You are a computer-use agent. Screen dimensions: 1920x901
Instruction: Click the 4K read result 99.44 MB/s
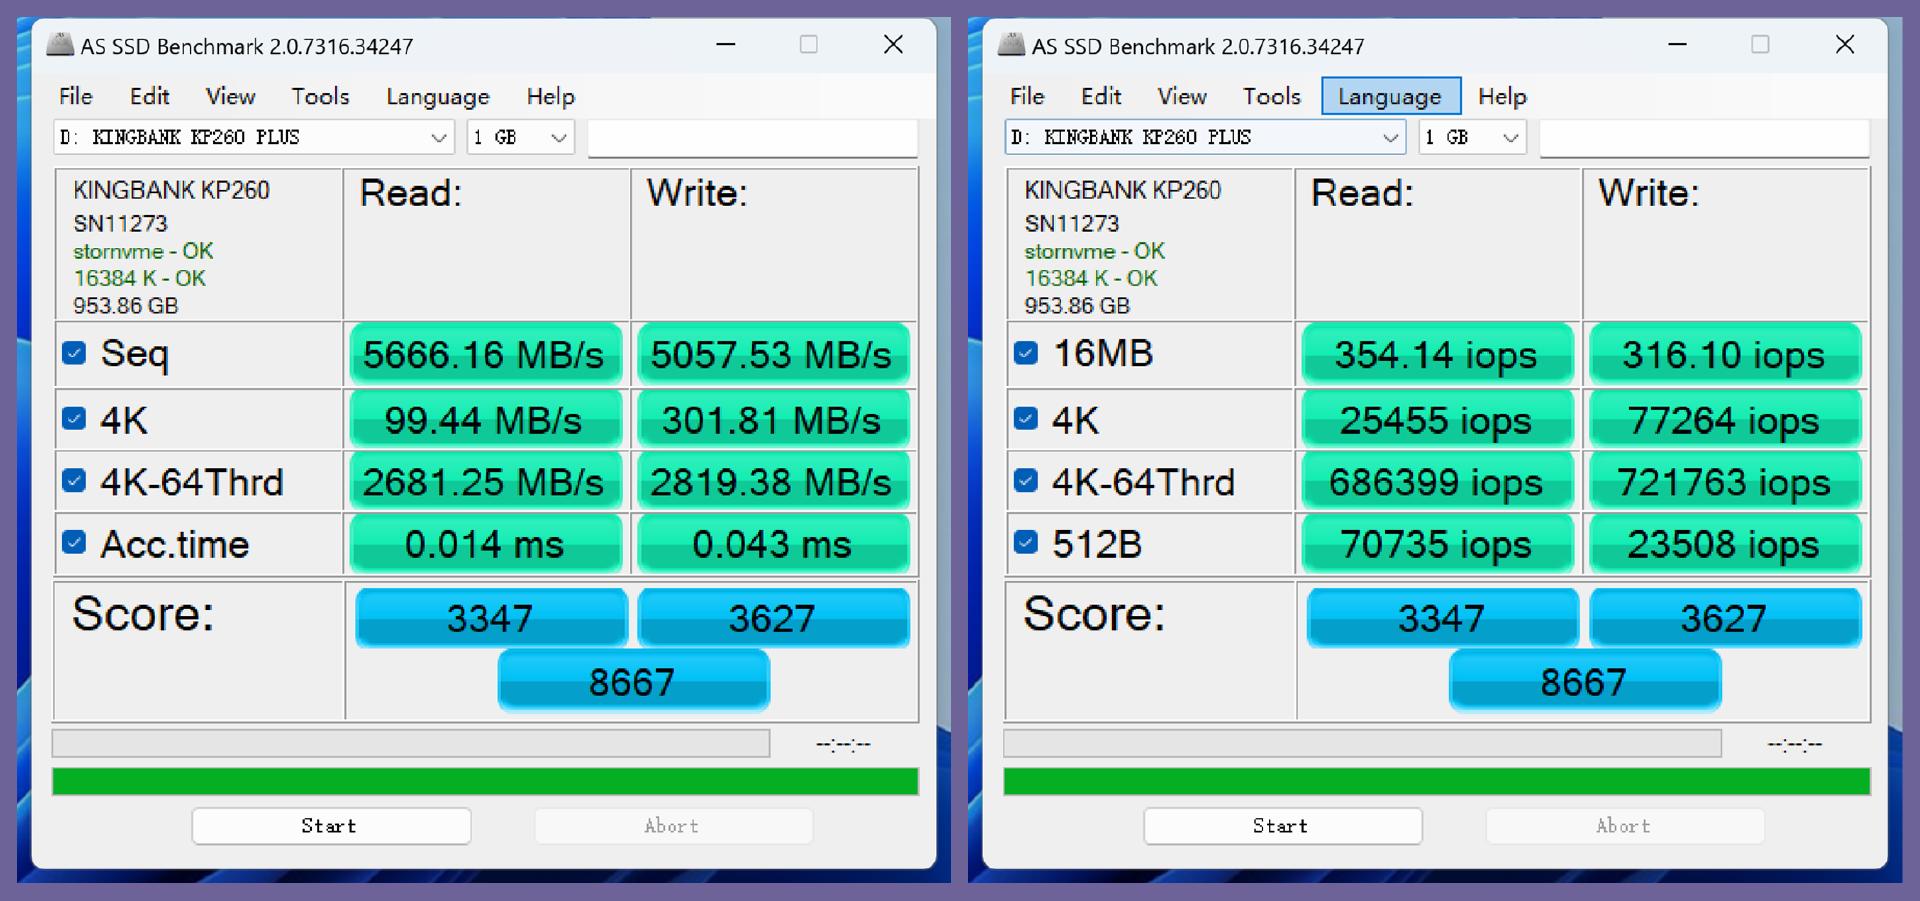485,419
